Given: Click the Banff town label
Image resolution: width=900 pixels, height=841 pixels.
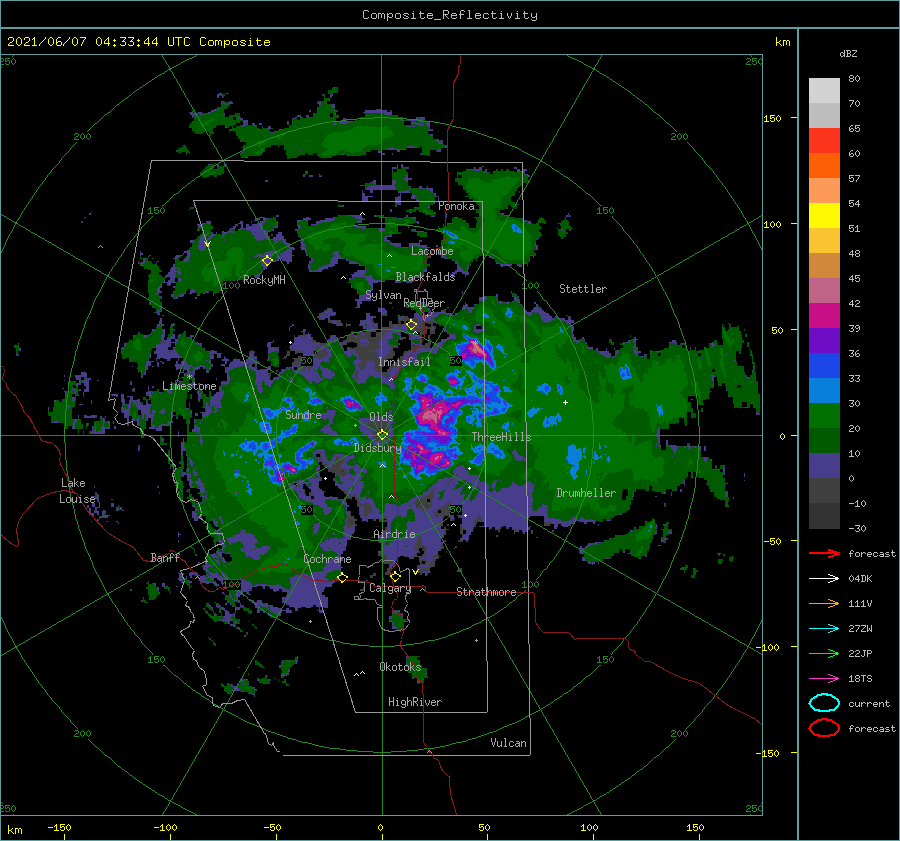Looking at the screenshot, I should [165, 558].
